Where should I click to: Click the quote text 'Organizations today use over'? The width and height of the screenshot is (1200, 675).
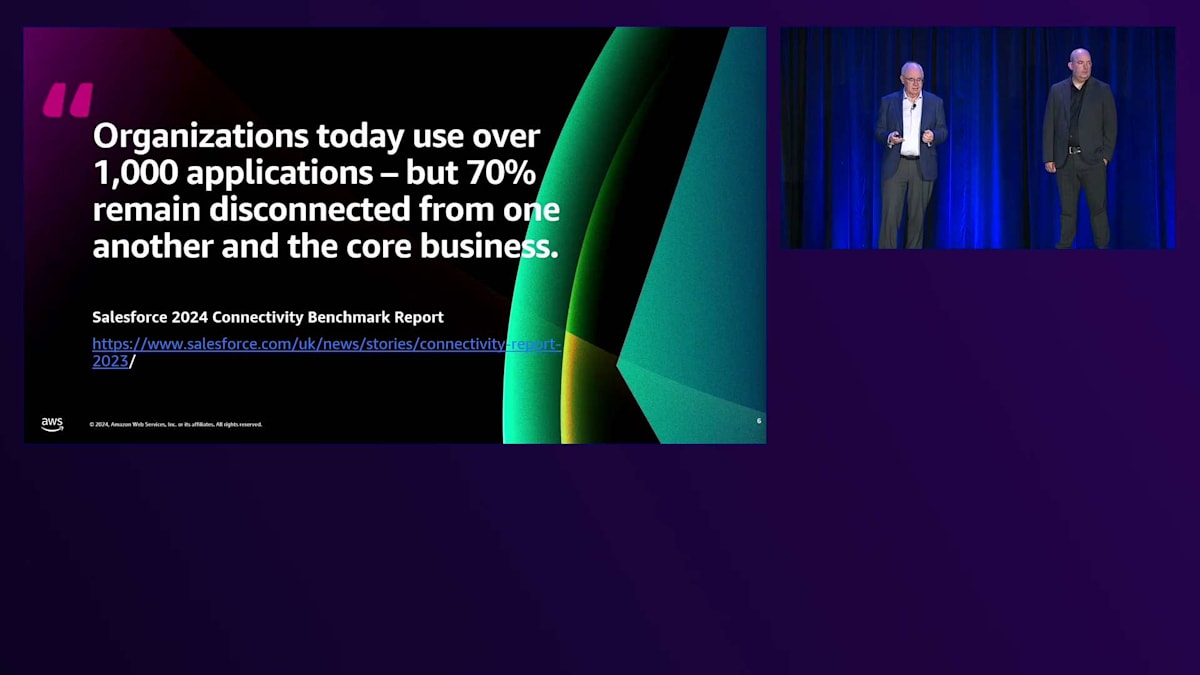pyautogui.click(x=316, y=135)
